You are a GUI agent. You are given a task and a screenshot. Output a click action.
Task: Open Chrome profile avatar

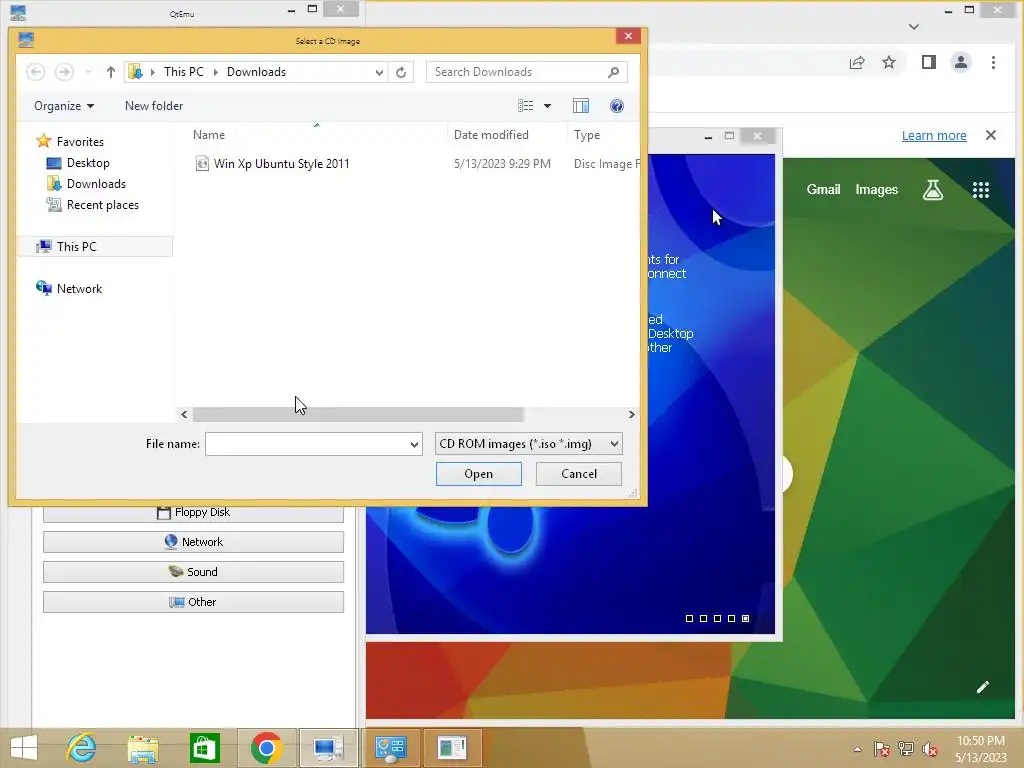(x=961, y=63)
